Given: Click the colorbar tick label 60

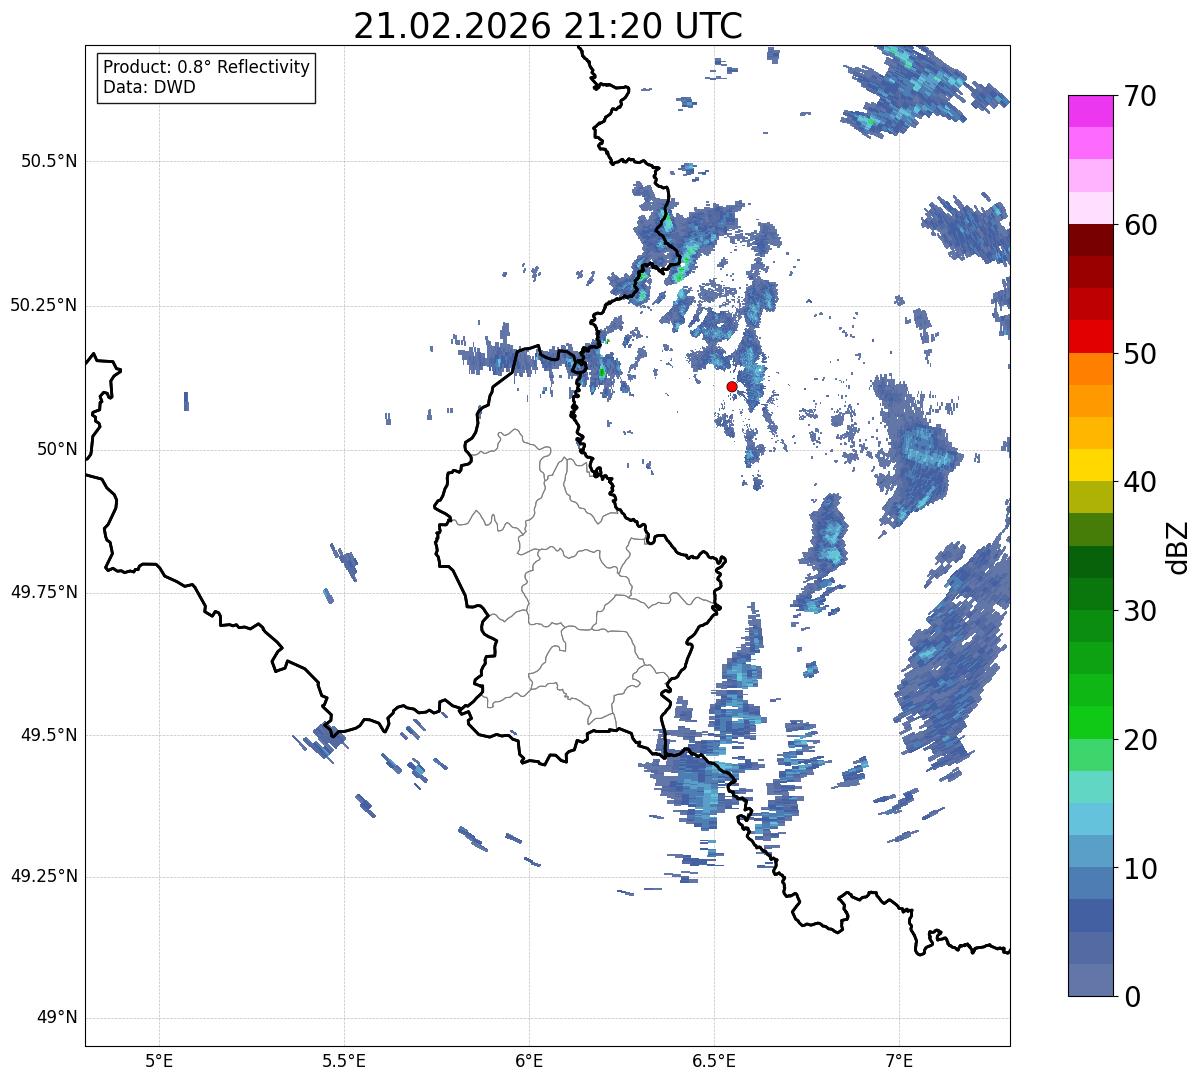Looking at the screenshot, I should click(x=1140, y=225).
